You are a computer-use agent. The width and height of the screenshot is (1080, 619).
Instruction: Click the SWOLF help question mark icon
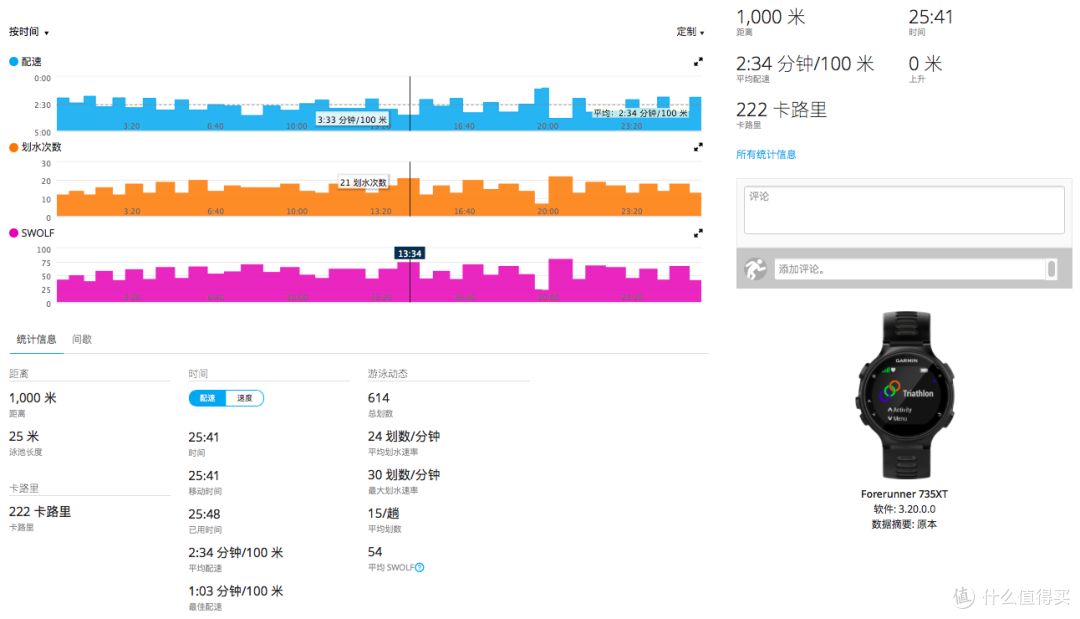click(x=419, y=567)
